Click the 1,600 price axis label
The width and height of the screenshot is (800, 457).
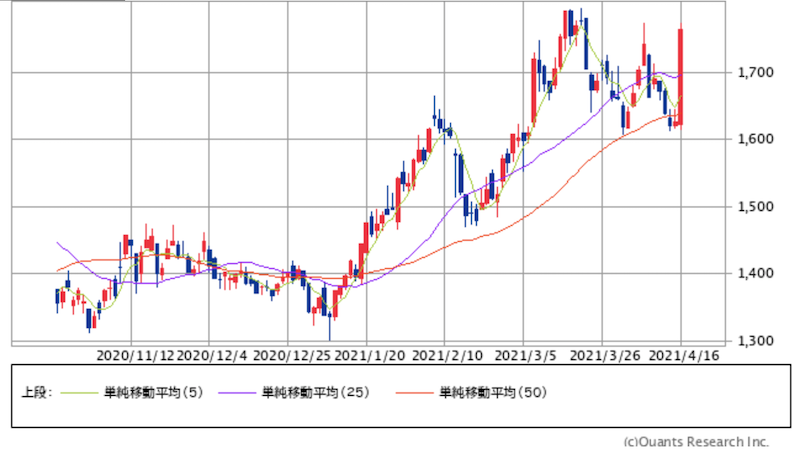coord(756,139)
